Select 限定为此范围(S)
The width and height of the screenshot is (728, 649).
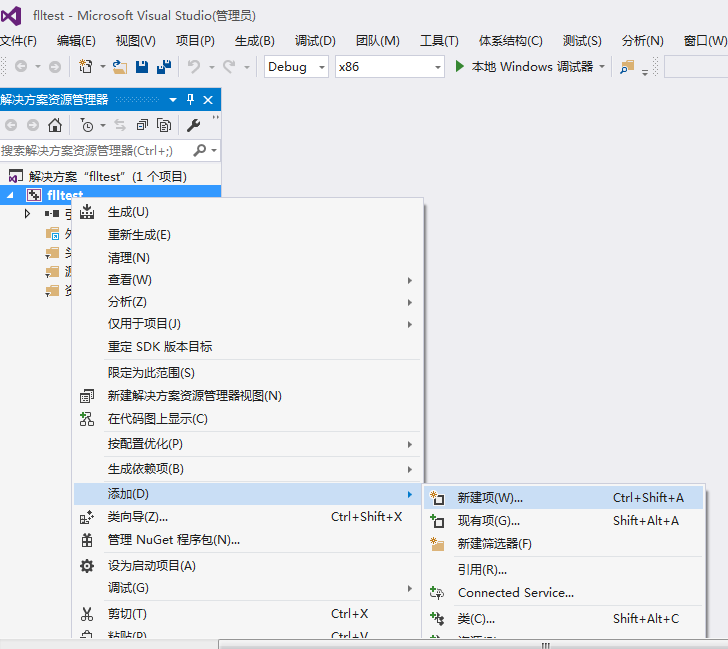click(248, 373)
